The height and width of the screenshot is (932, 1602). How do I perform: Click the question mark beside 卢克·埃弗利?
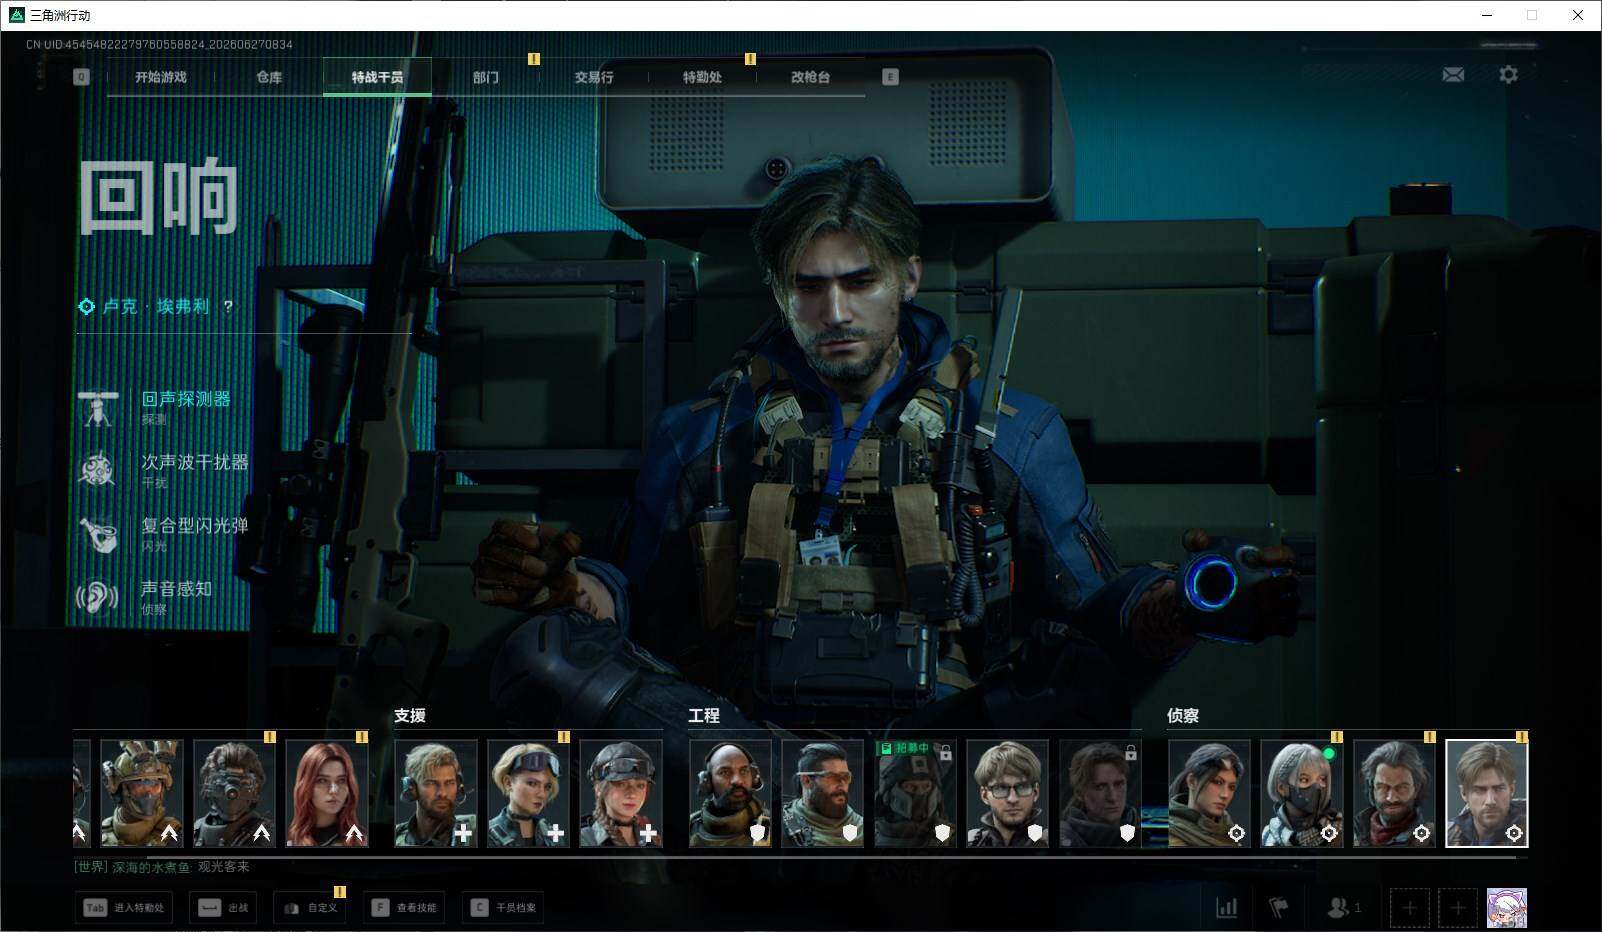[x=228, y=307]
